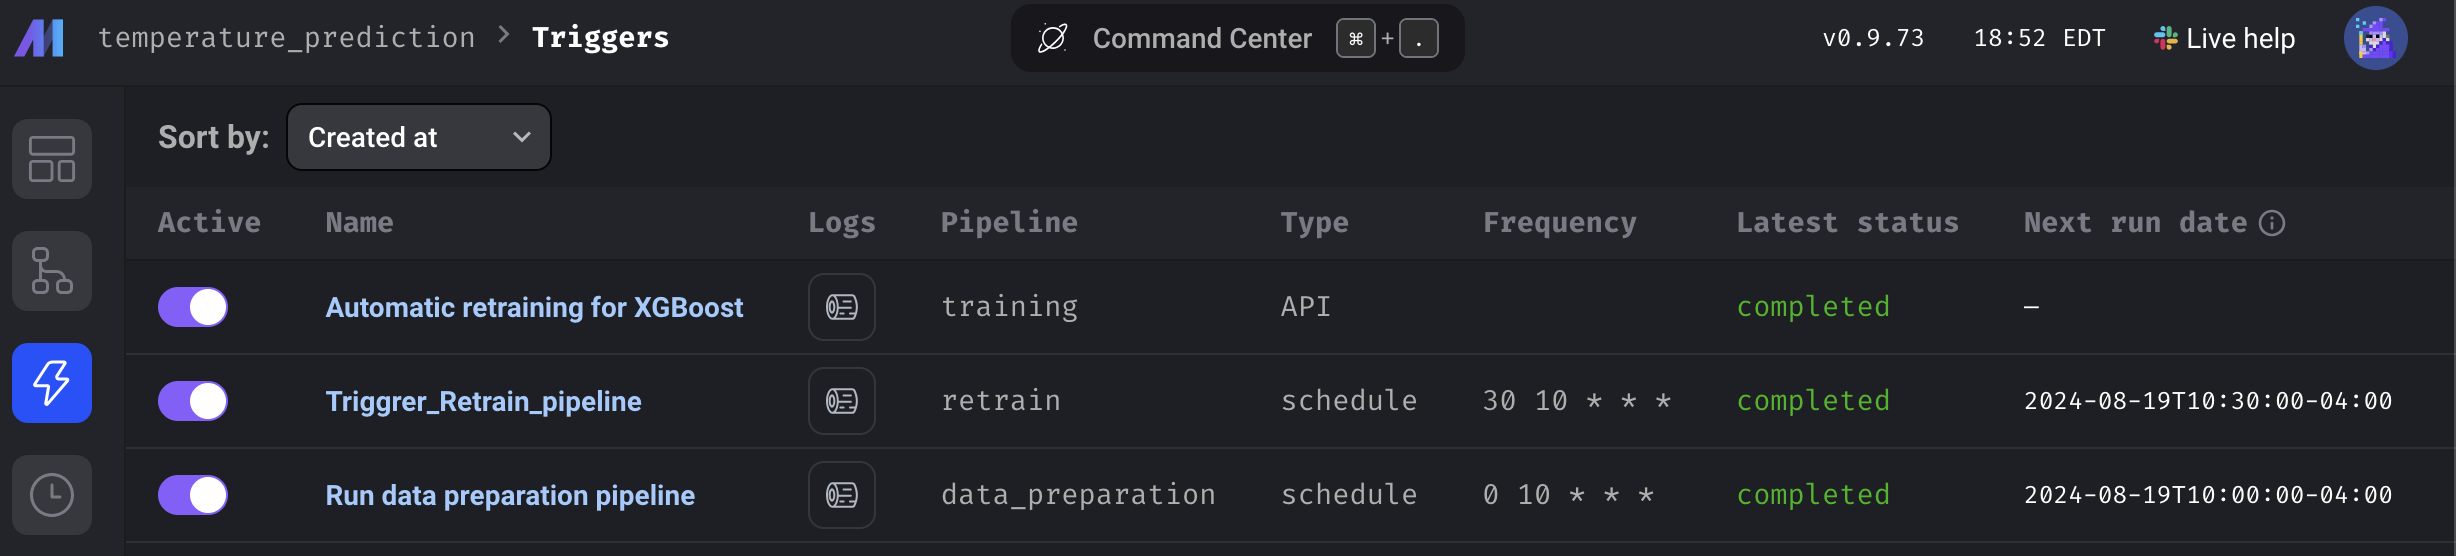
Task: Go to temperature_prediction breadcrumb
Action: (x=287, y=38)
